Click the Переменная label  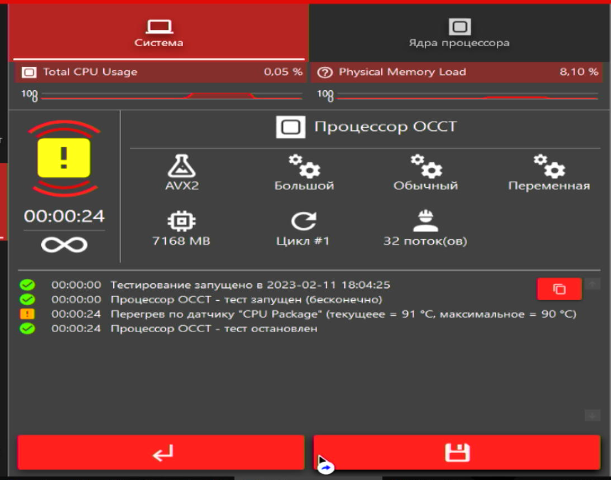[549, 186]
